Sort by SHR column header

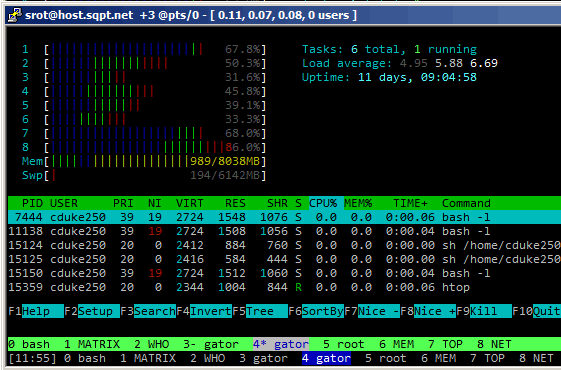tap(277, 203)
